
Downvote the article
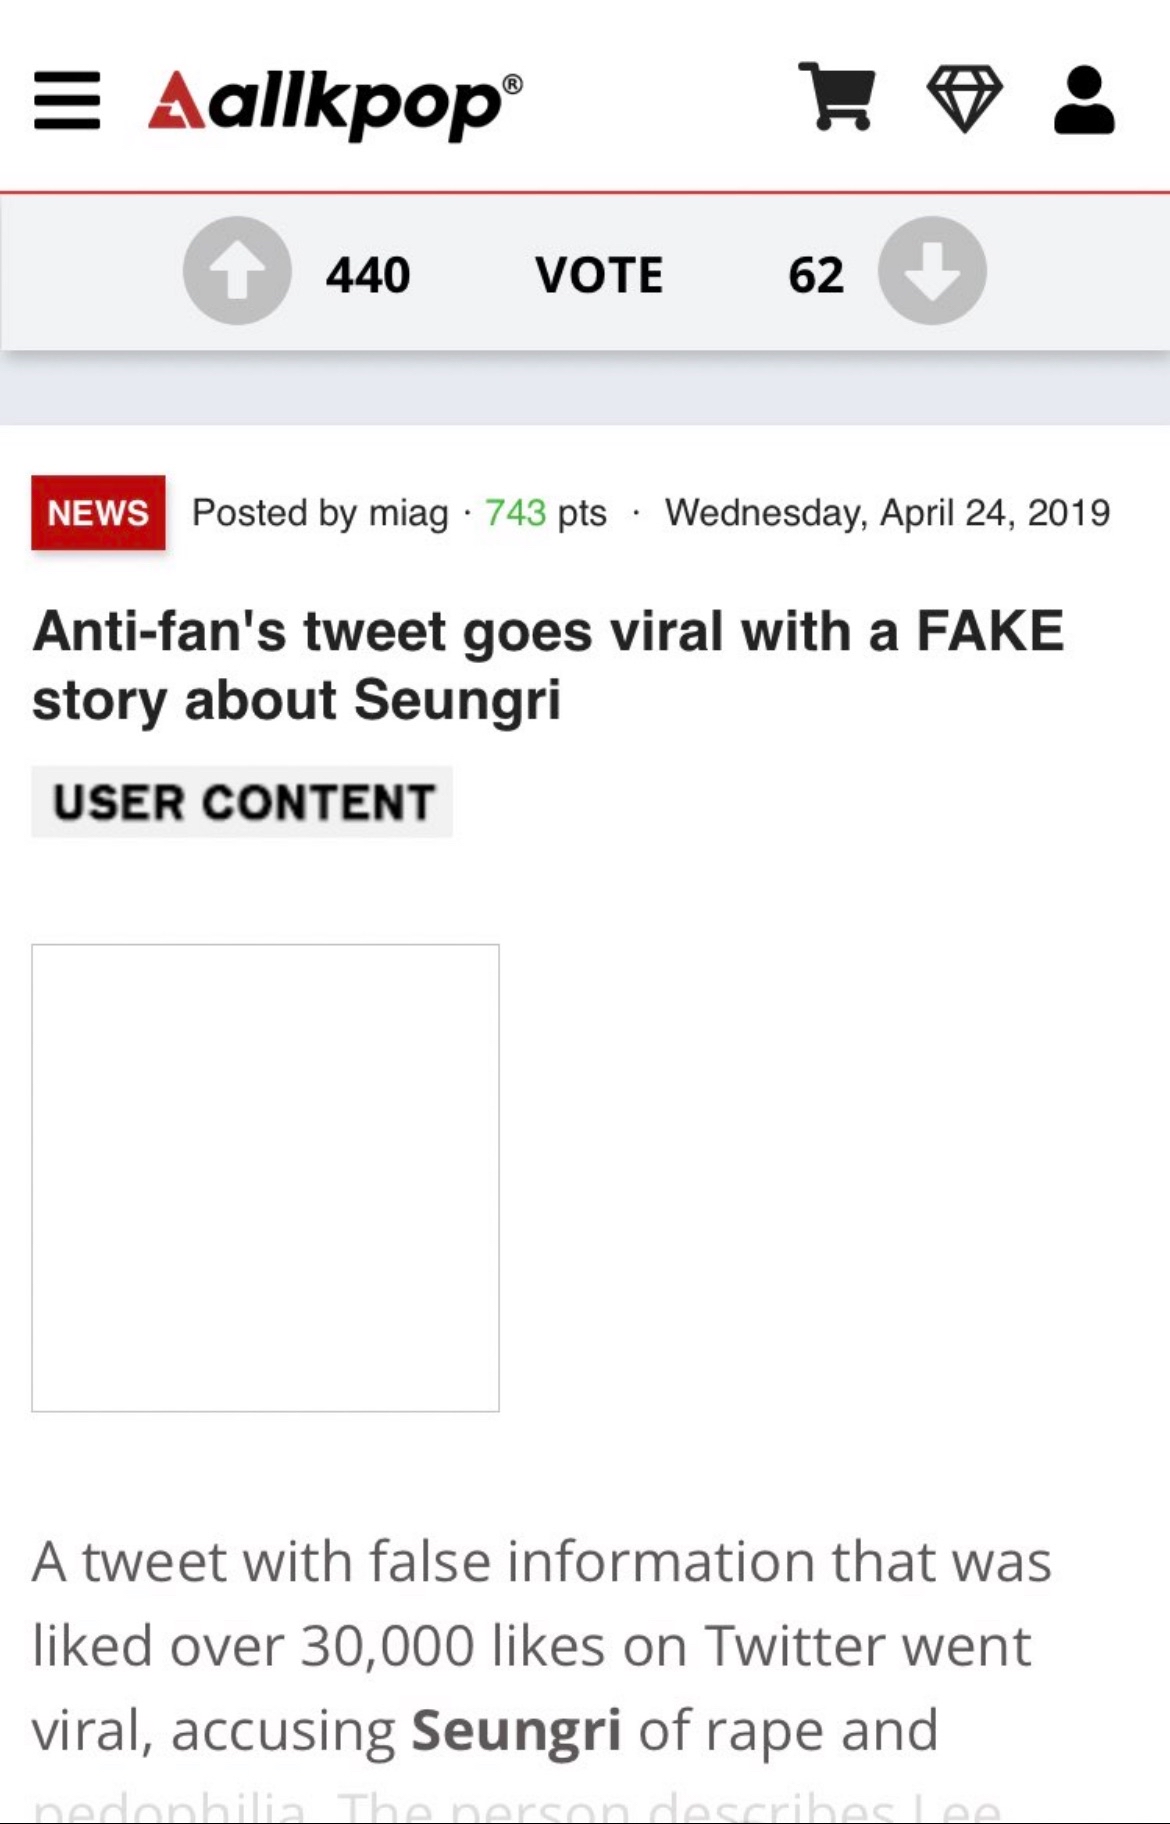point(933,271)
